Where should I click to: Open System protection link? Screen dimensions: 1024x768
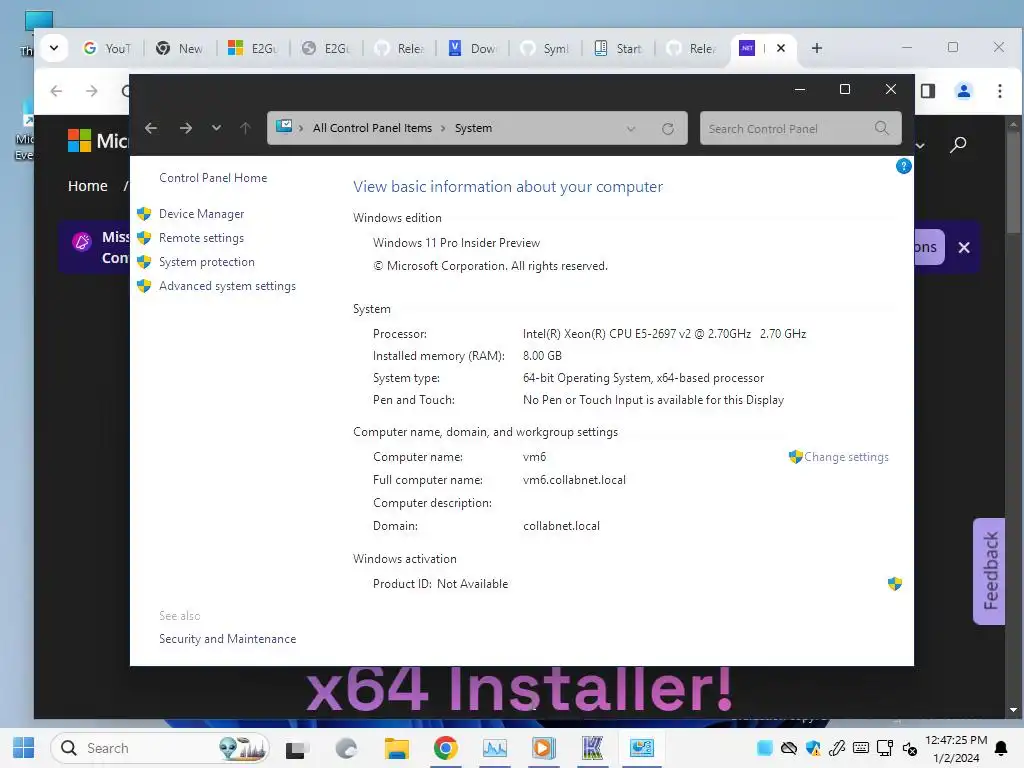[206, 262]
